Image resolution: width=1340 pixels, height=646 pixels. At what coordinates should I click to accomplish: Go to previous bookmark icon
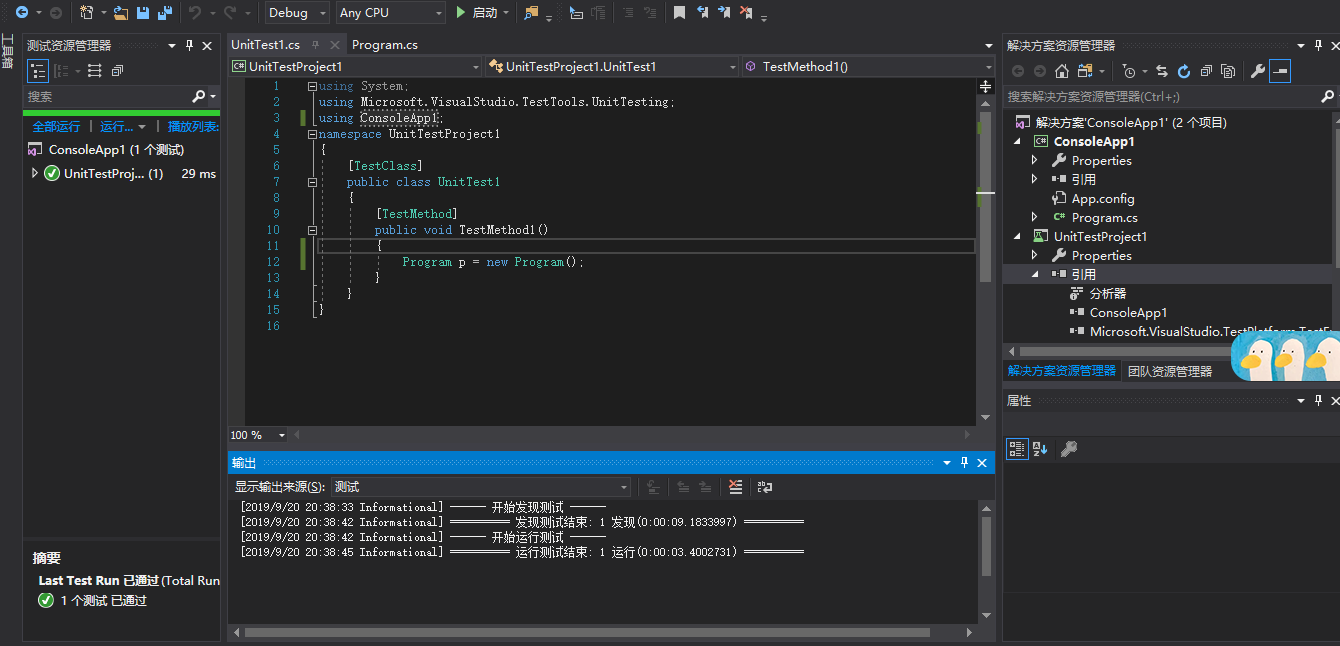pos(702,13)
